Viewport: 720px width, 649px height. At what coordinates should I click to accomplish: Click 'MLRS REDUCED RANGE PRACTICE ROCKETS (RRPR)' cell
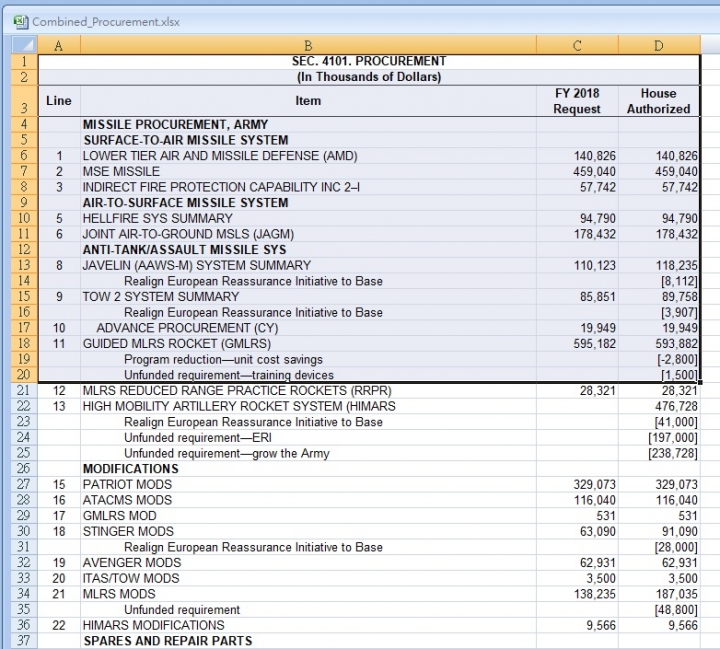tap(308, 391)
